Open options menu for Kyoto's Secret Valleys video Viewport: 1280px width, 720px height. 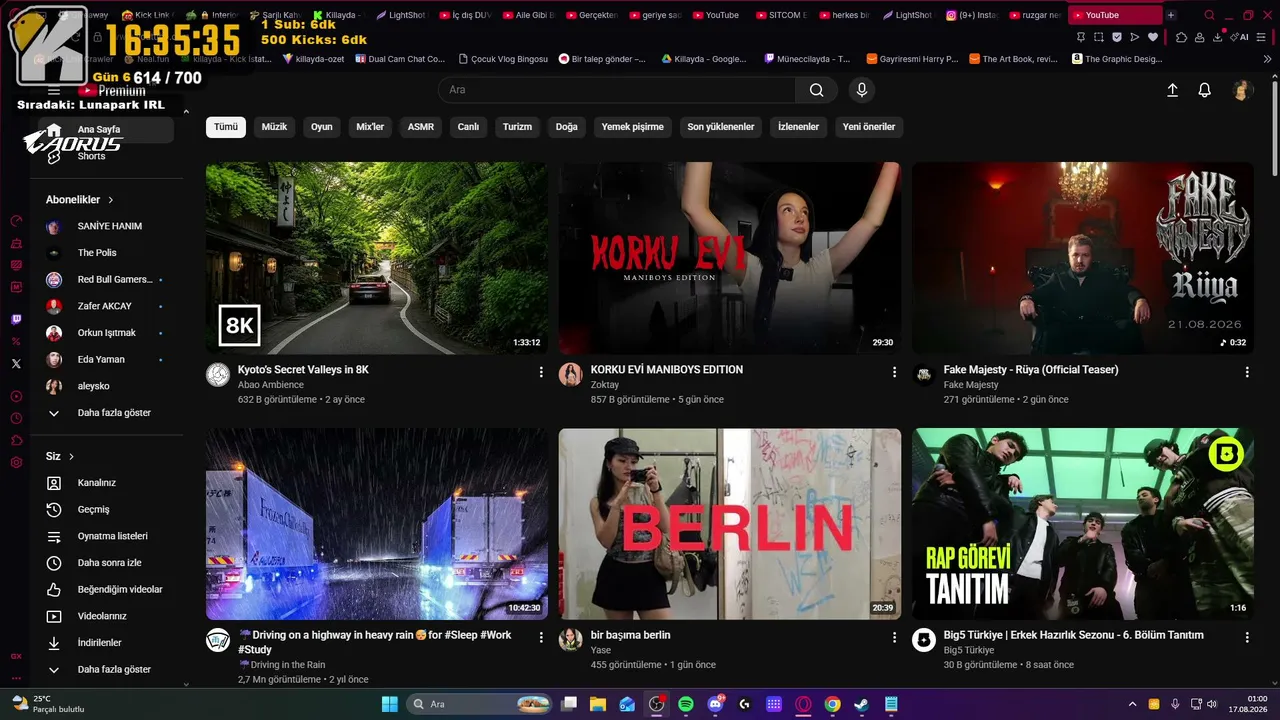541,372
